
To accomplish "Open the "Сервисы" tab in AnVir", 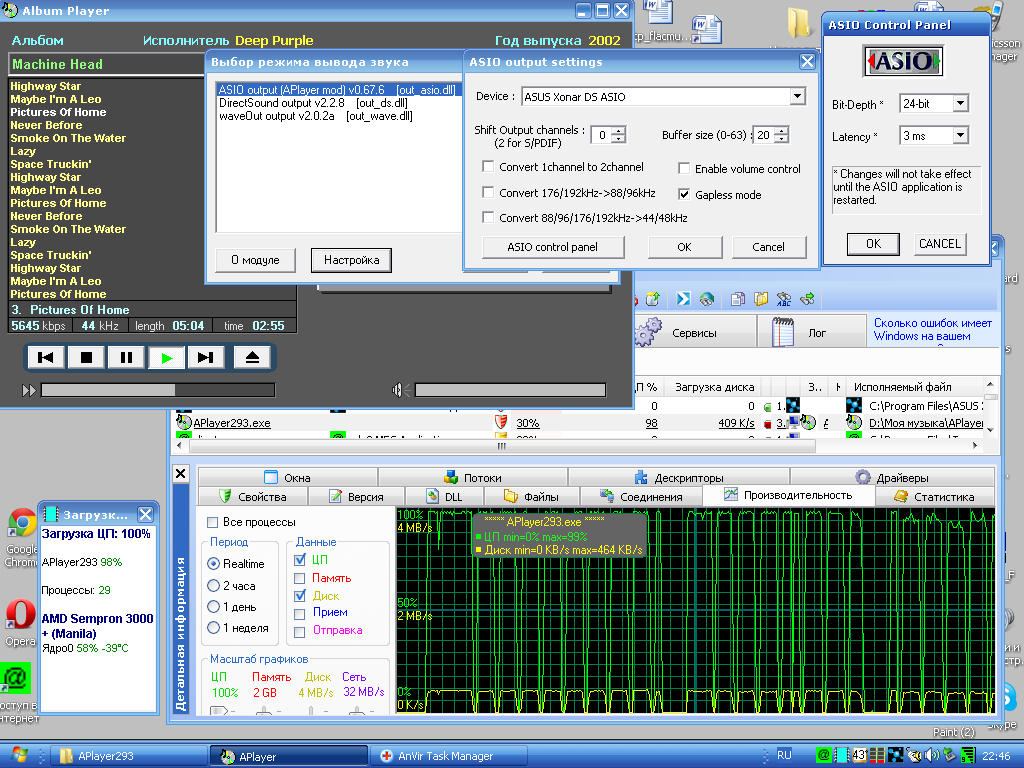I will point(694,332).
